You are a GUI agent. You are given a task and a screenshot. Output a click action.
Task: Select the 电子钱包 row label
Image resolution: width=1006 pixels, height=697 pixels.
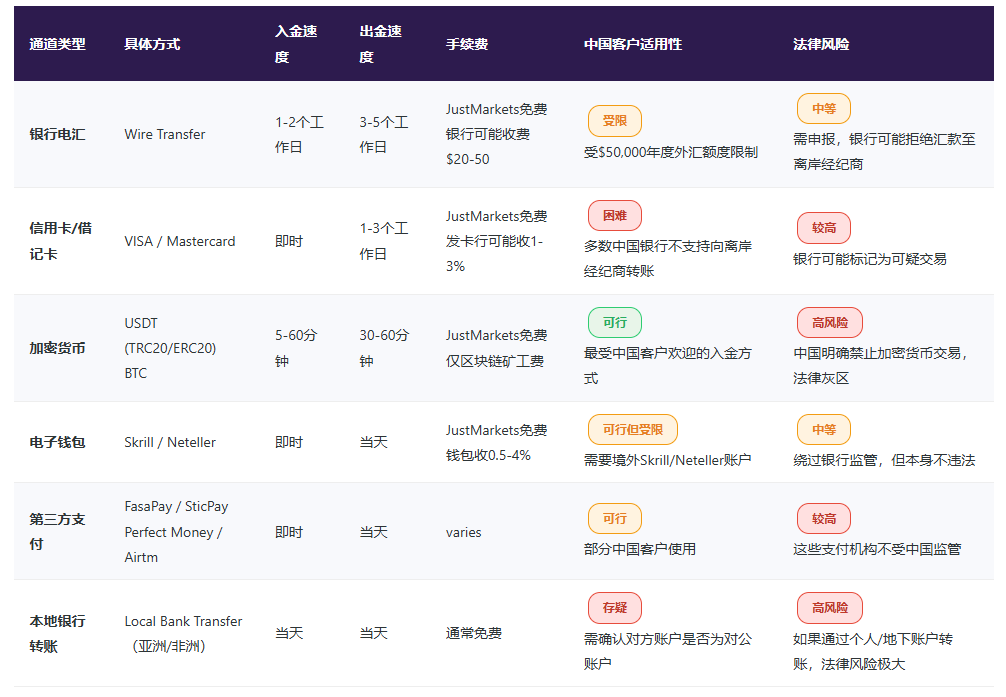point(57,442)
